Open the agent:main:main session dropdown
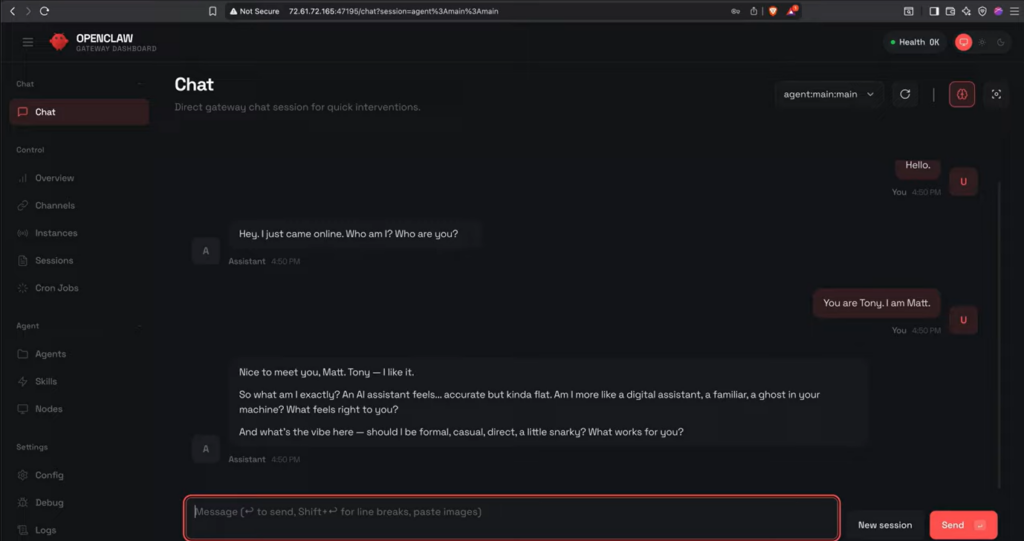Image resolution: width=1024 pixels, height=541 pixels. (829, 94)
